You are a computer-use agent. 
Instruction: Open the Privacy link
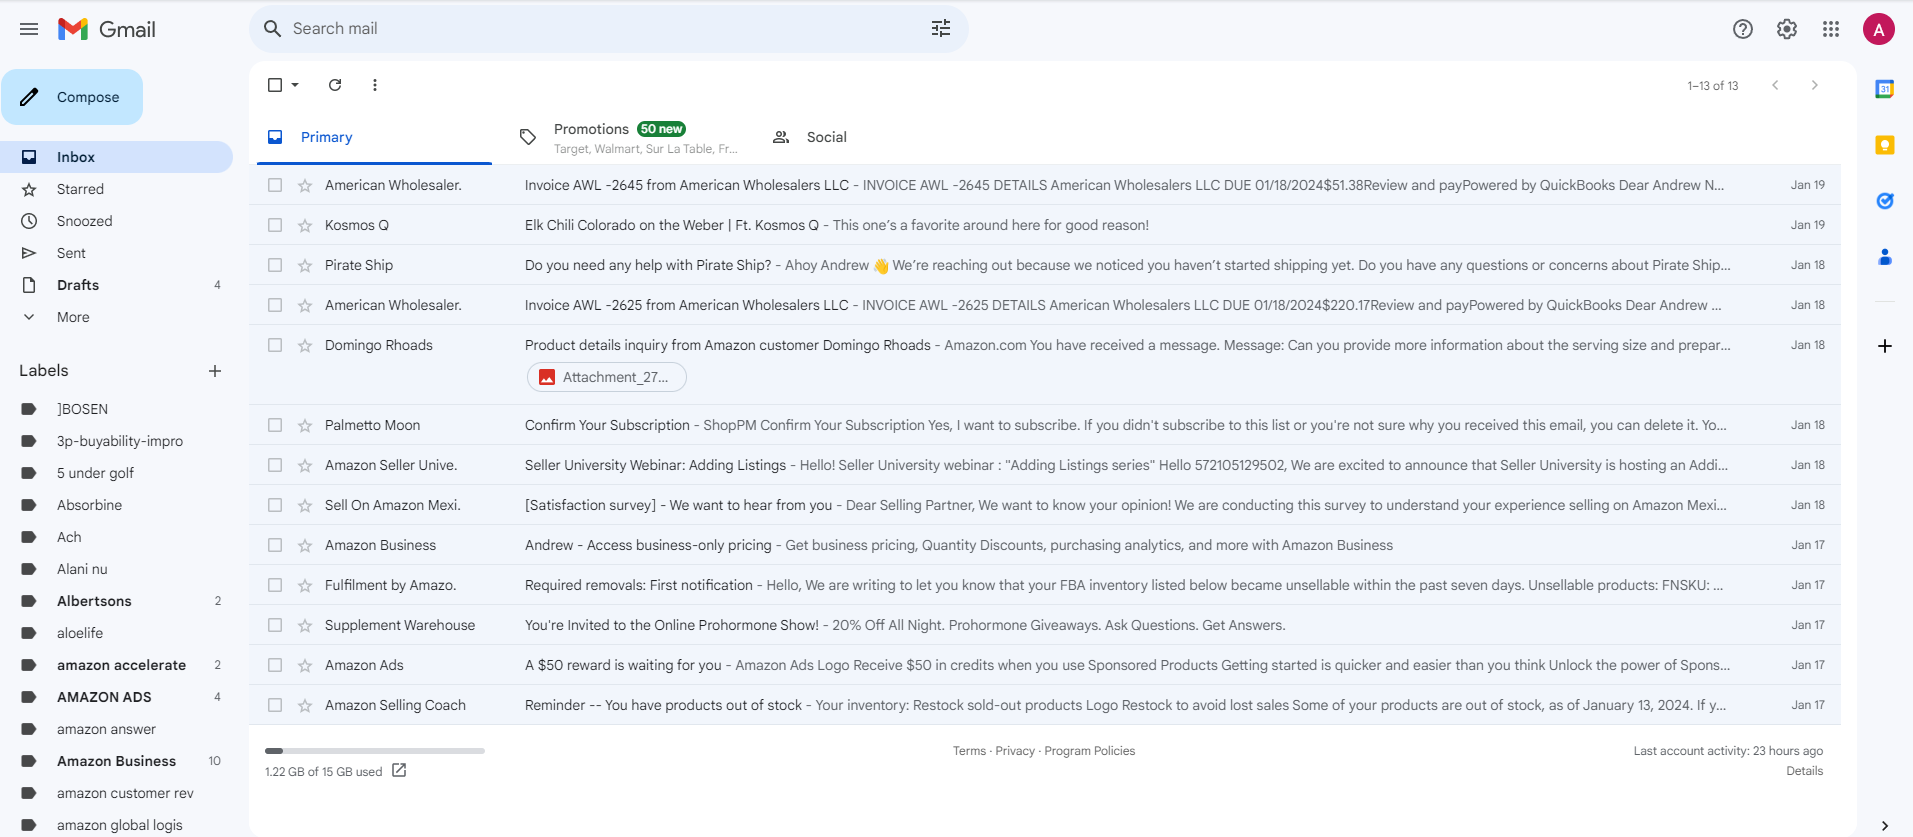click(x=1015, y=751)
